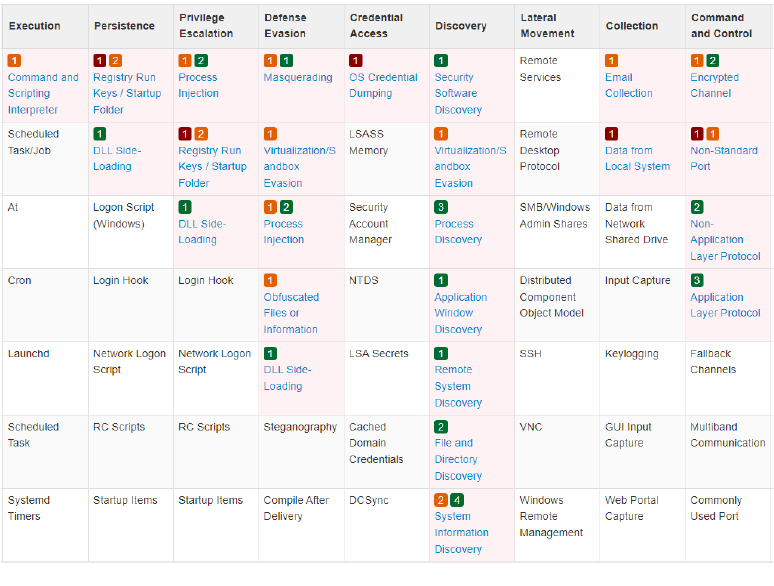Click the green 4 badge above System Information Discovery
Viewport: 774px width, 586px height.
457,500
